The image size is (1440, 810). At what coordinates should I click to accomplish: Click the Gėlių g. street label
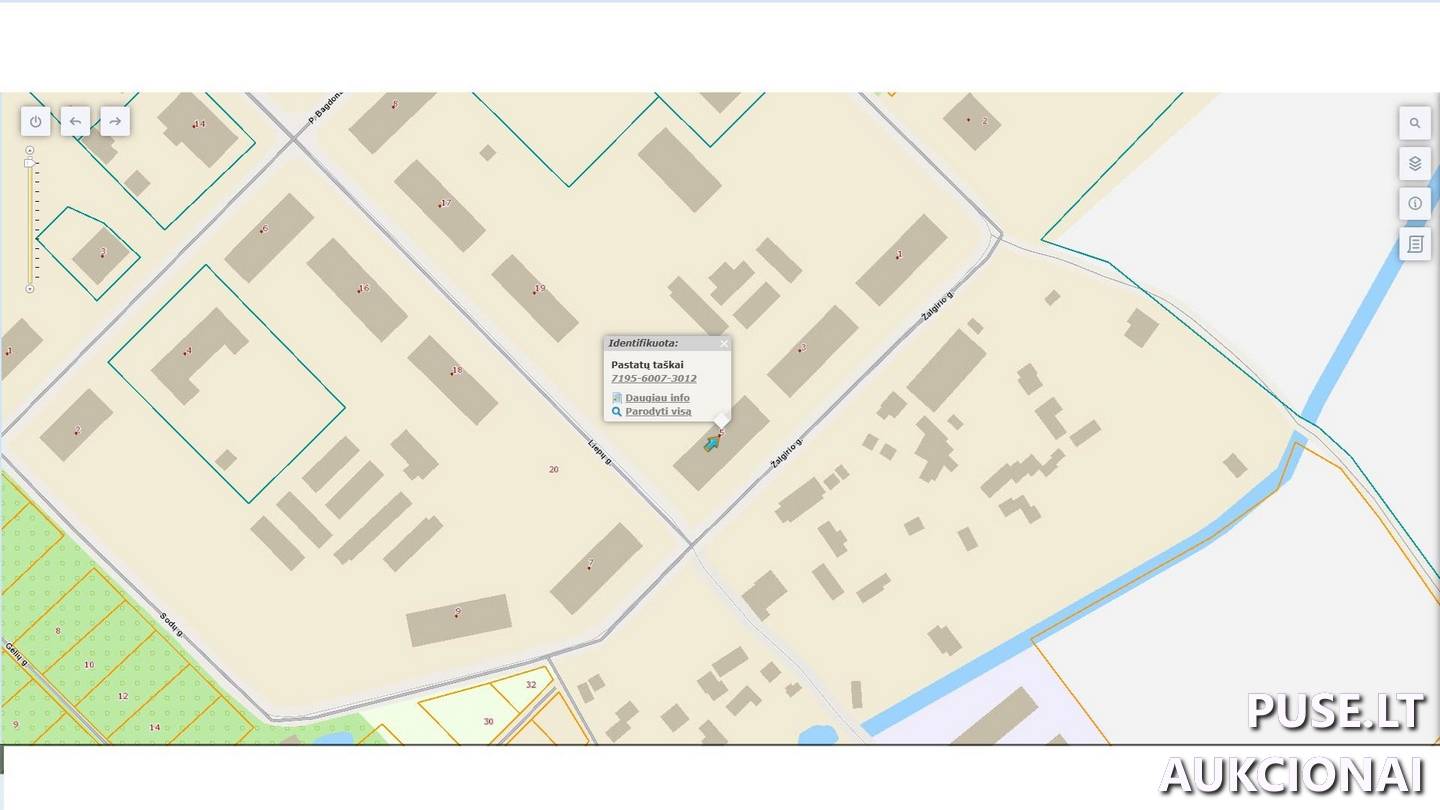tap(15, 656)
